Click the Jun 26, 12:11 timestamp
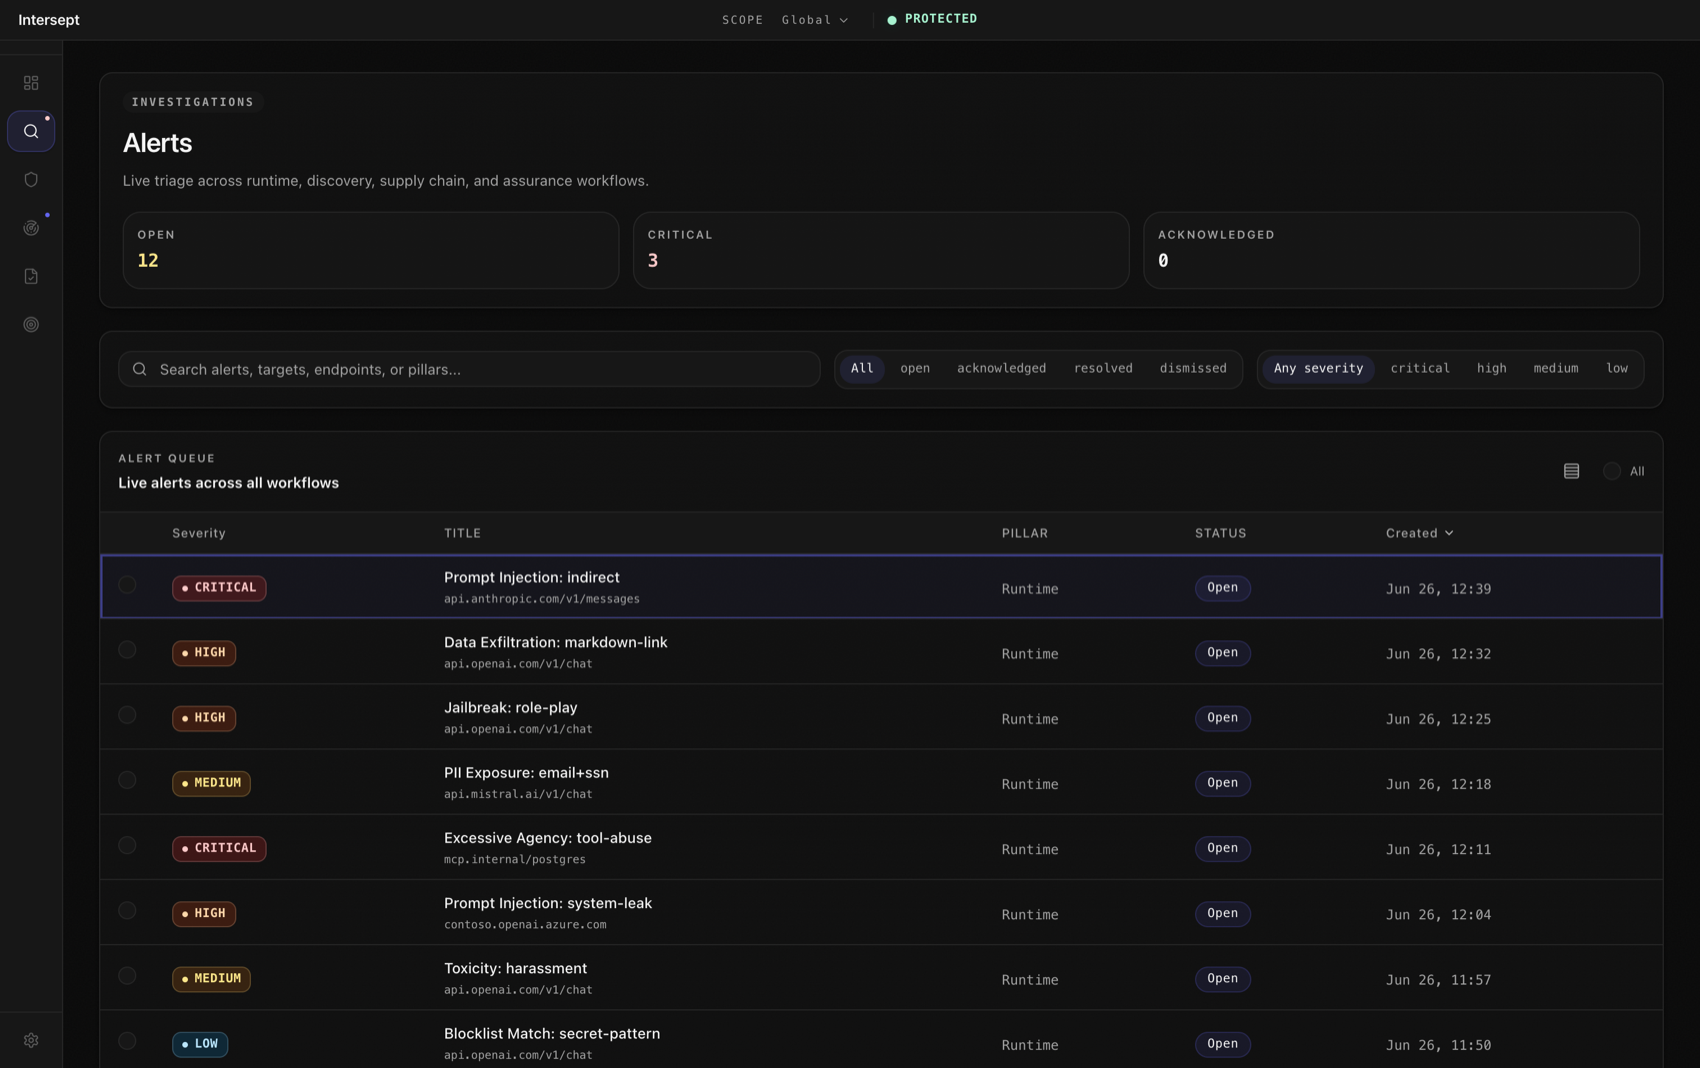Screen dimensions: 1700x1068 click(1438, 850)
